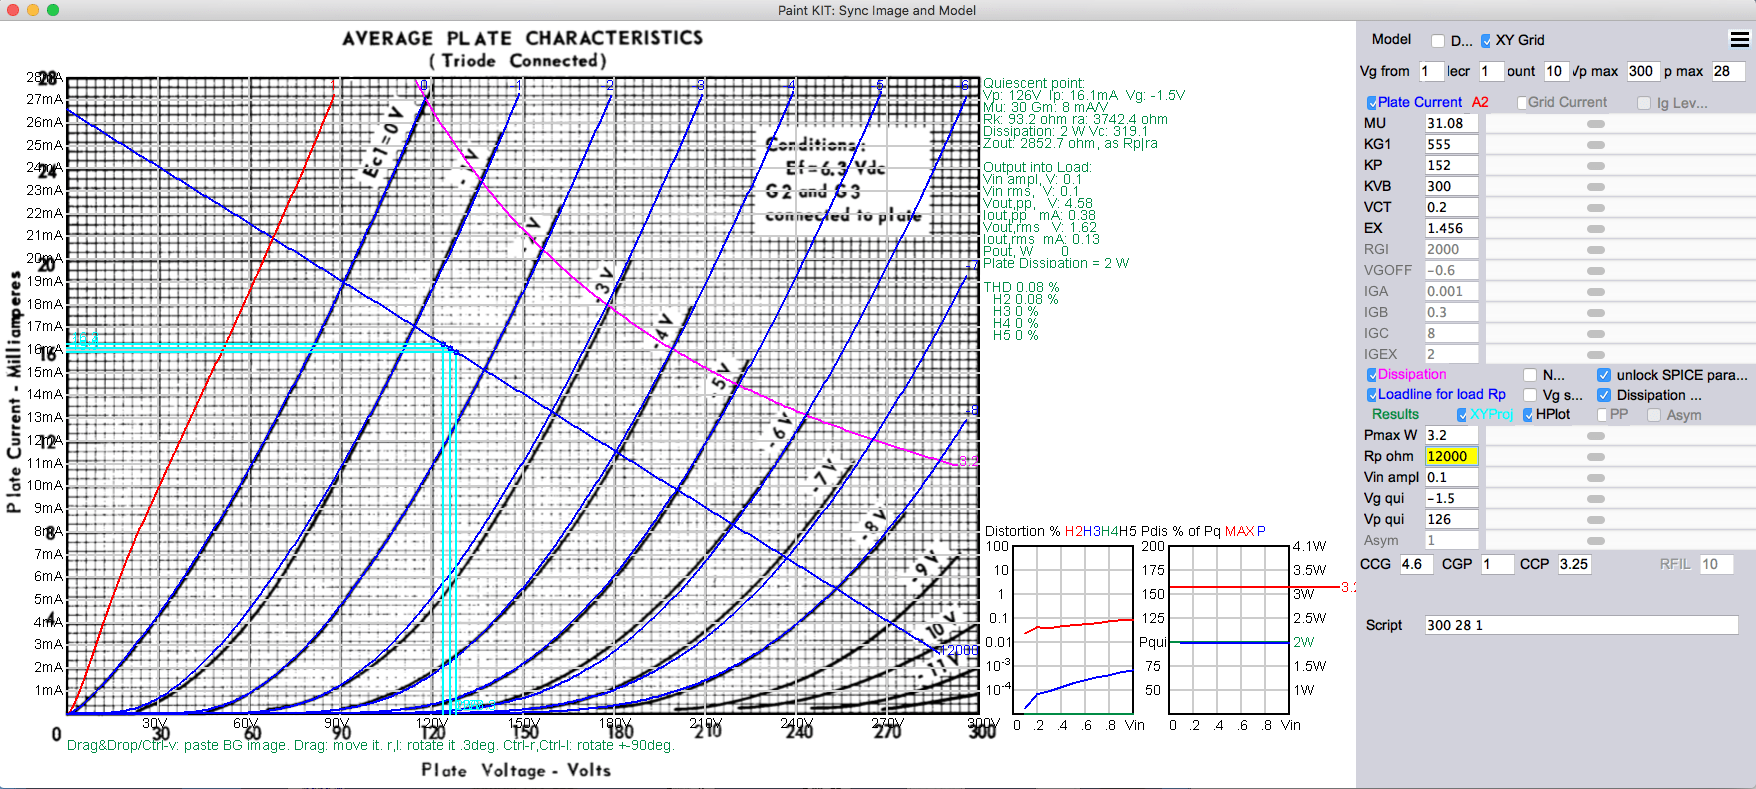Click the red 'A2' label
1756x789 pixels.
[x=1480, y=102]
